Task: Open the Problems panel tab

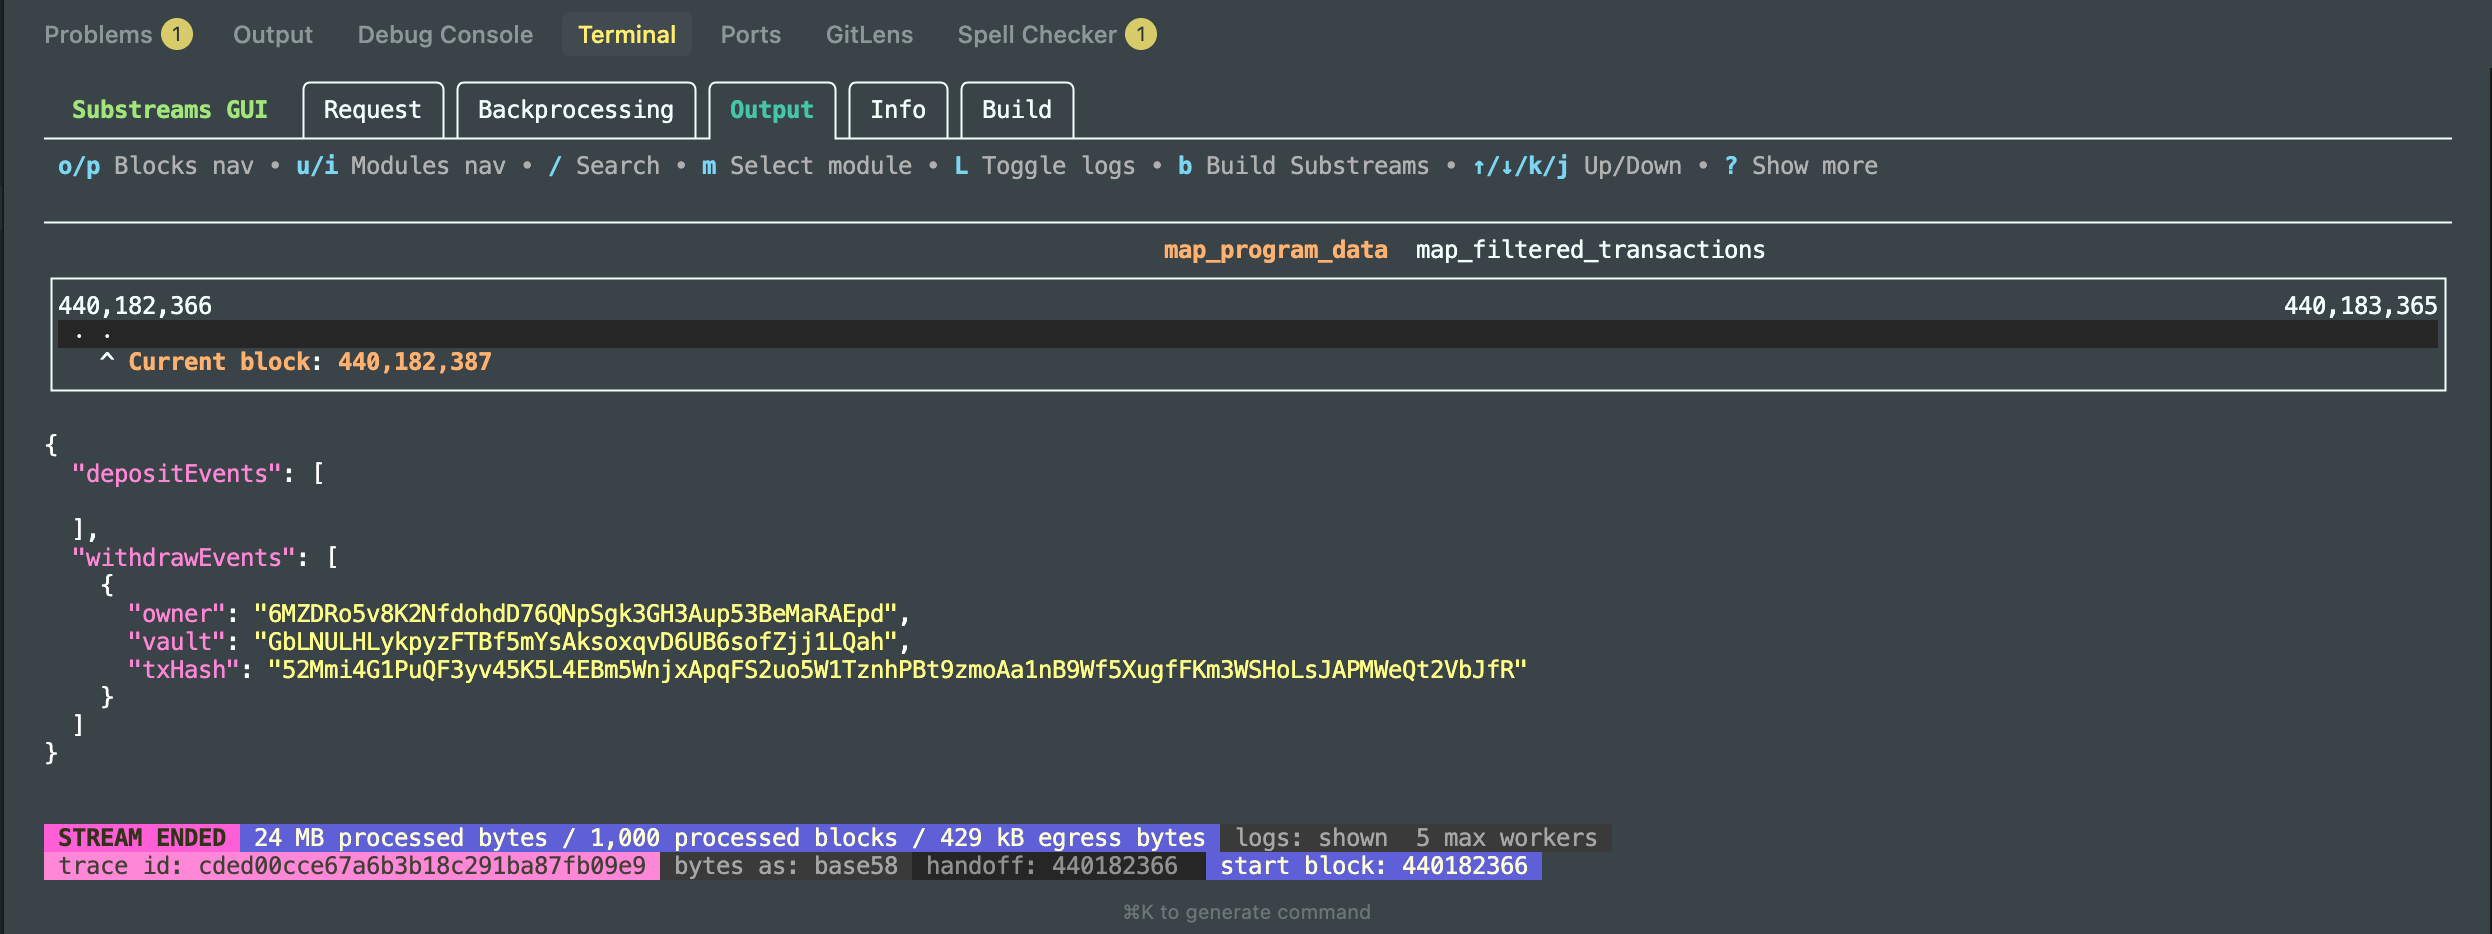Action: click(98, 35)
